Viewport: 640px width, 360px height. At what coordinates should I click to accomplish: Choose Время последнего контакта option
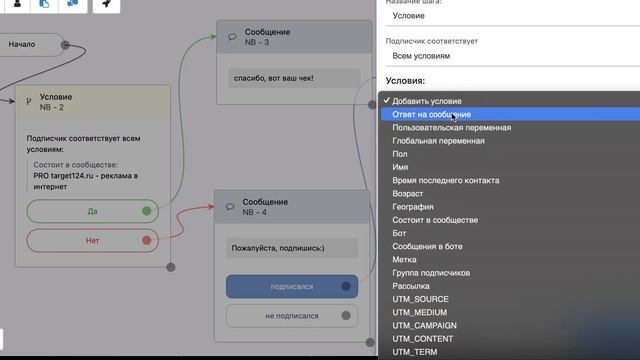(510, 180)
